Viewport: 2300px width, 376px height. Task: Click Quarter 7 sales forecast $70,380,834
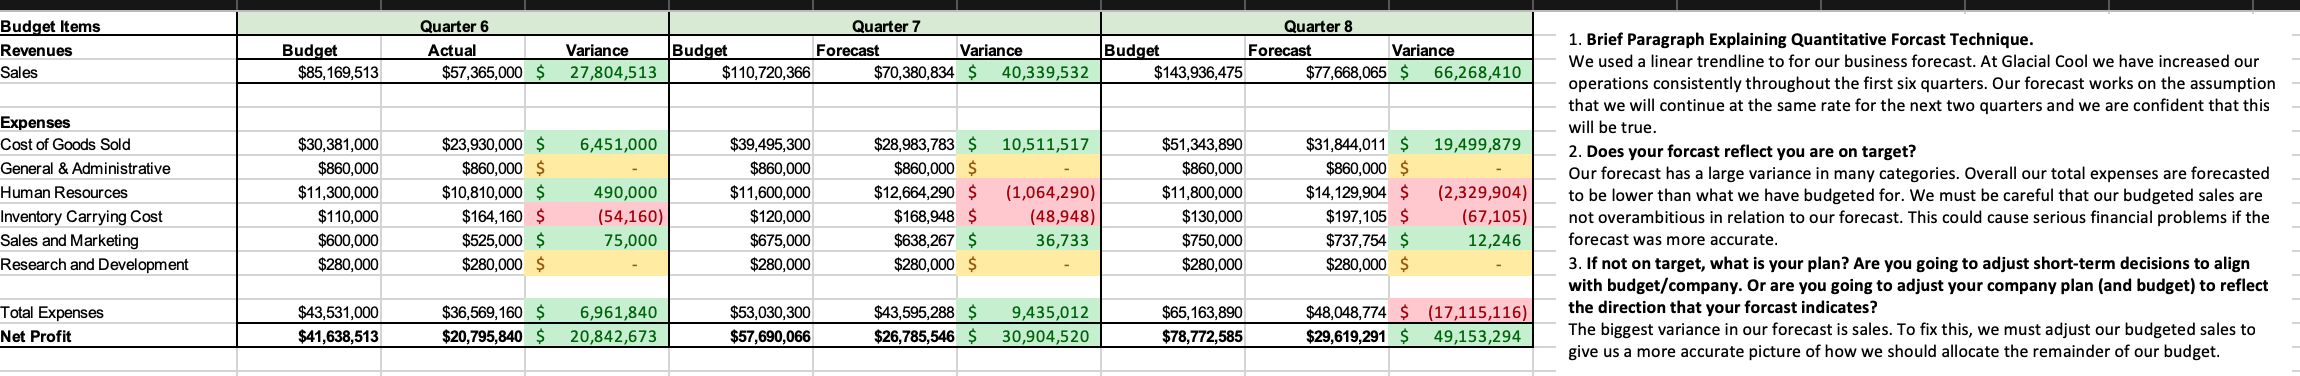click(x=885, y=72)
